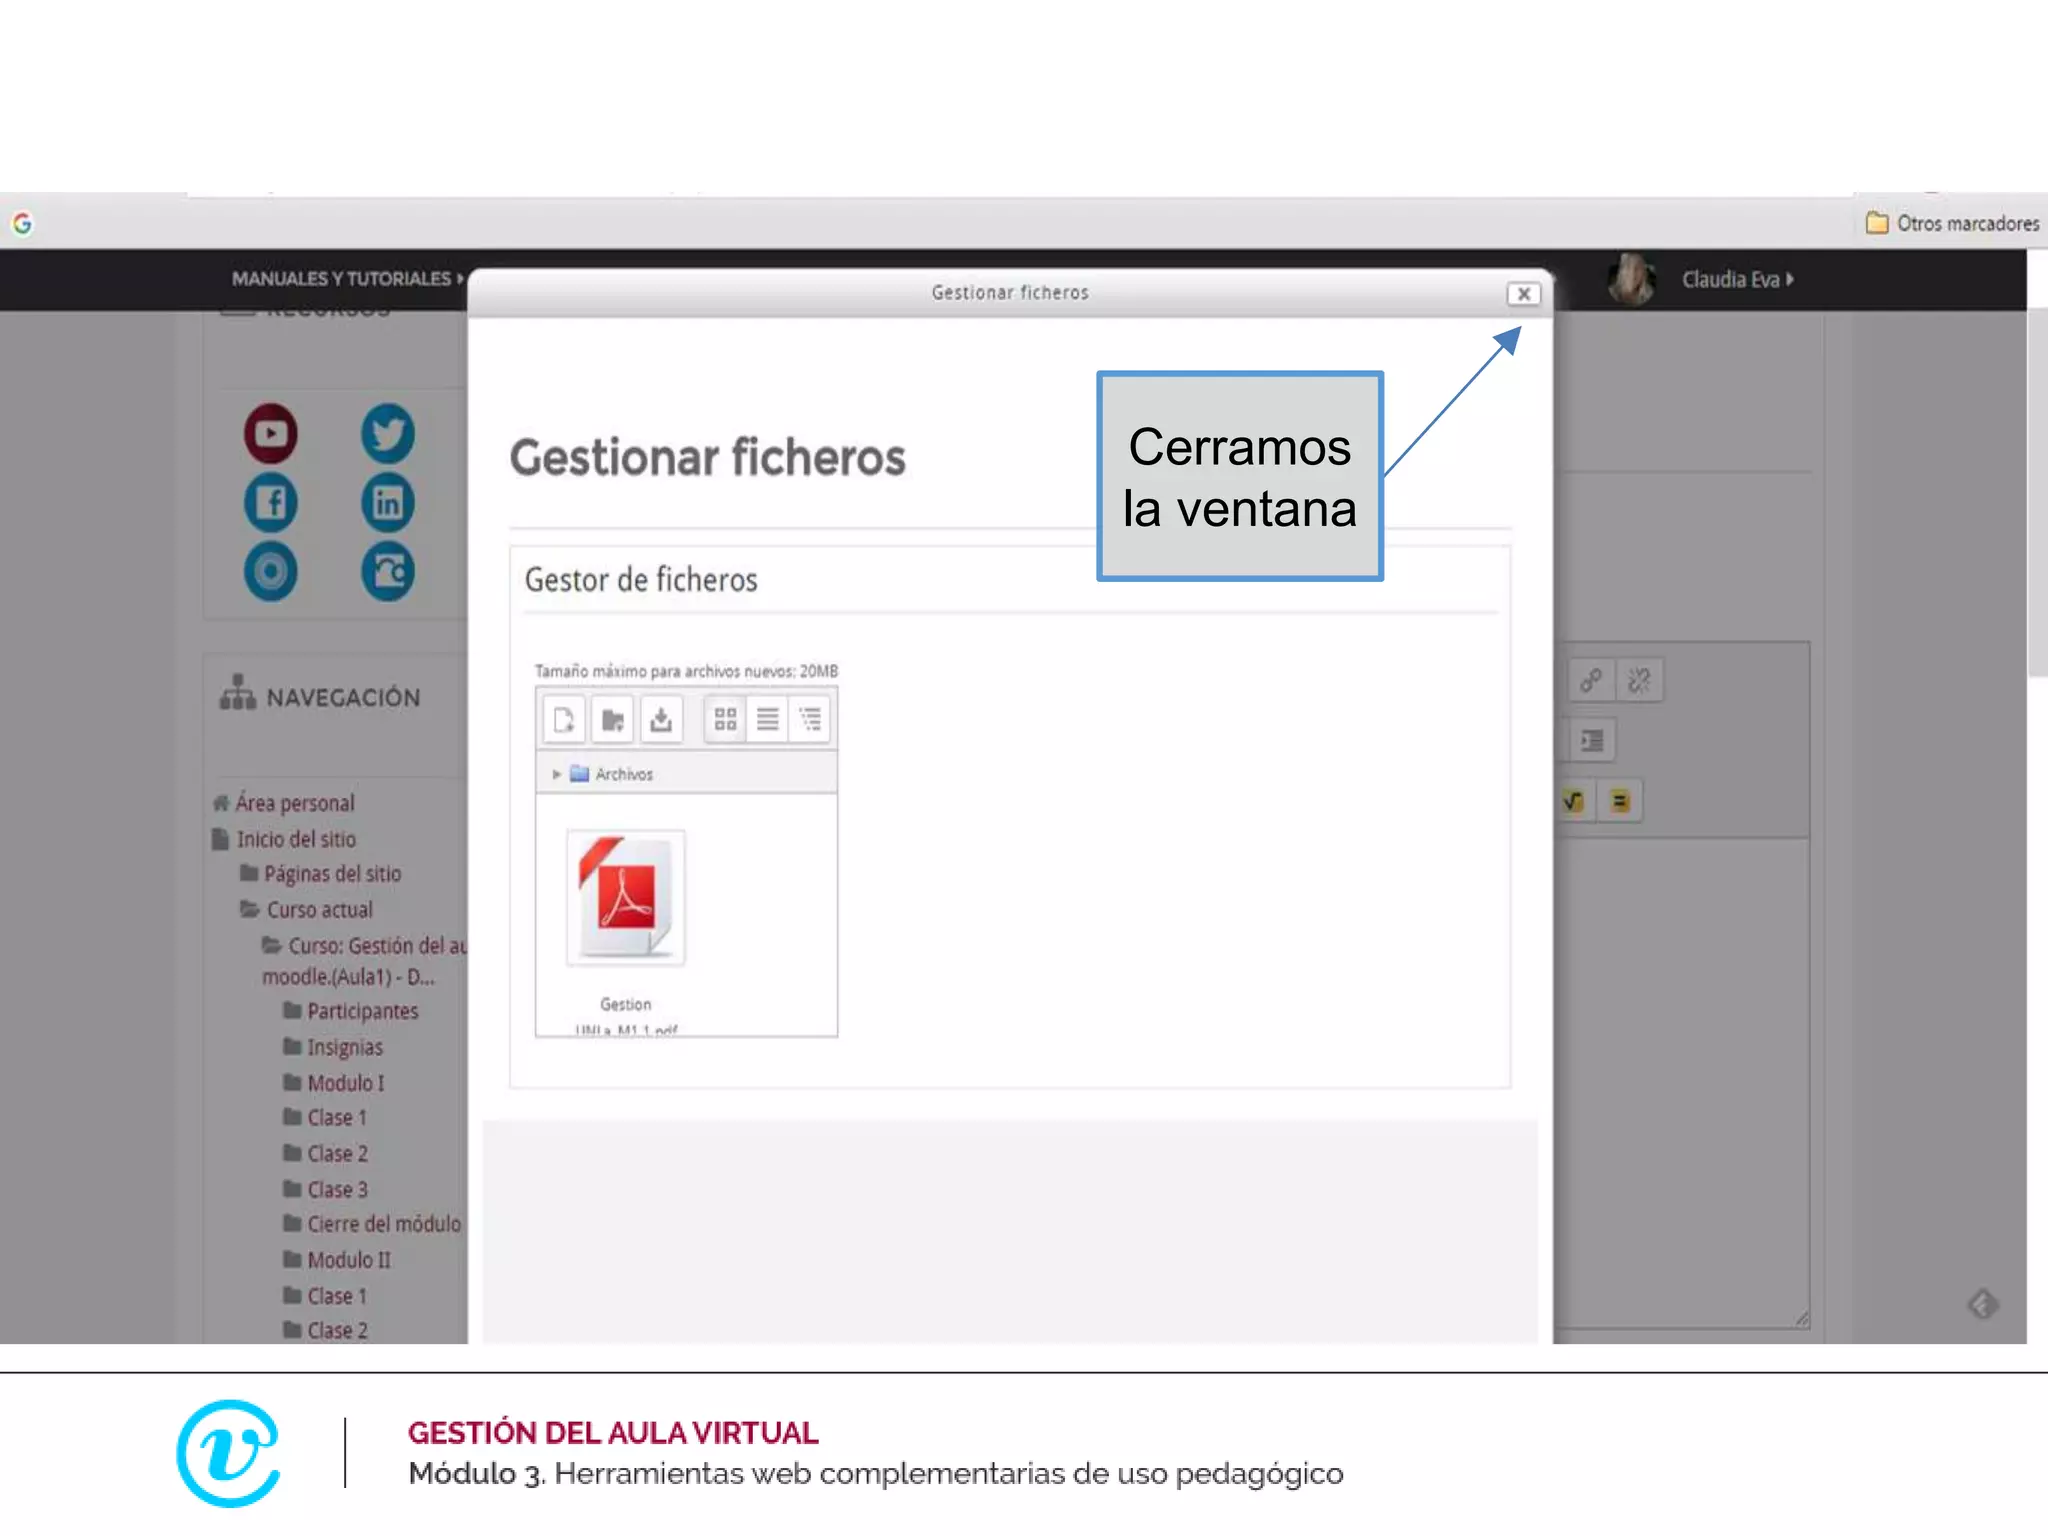Viewport: 2048px width, 1536px height.
Task: Switch to icon grid view
Action: [x=725, y=719]
